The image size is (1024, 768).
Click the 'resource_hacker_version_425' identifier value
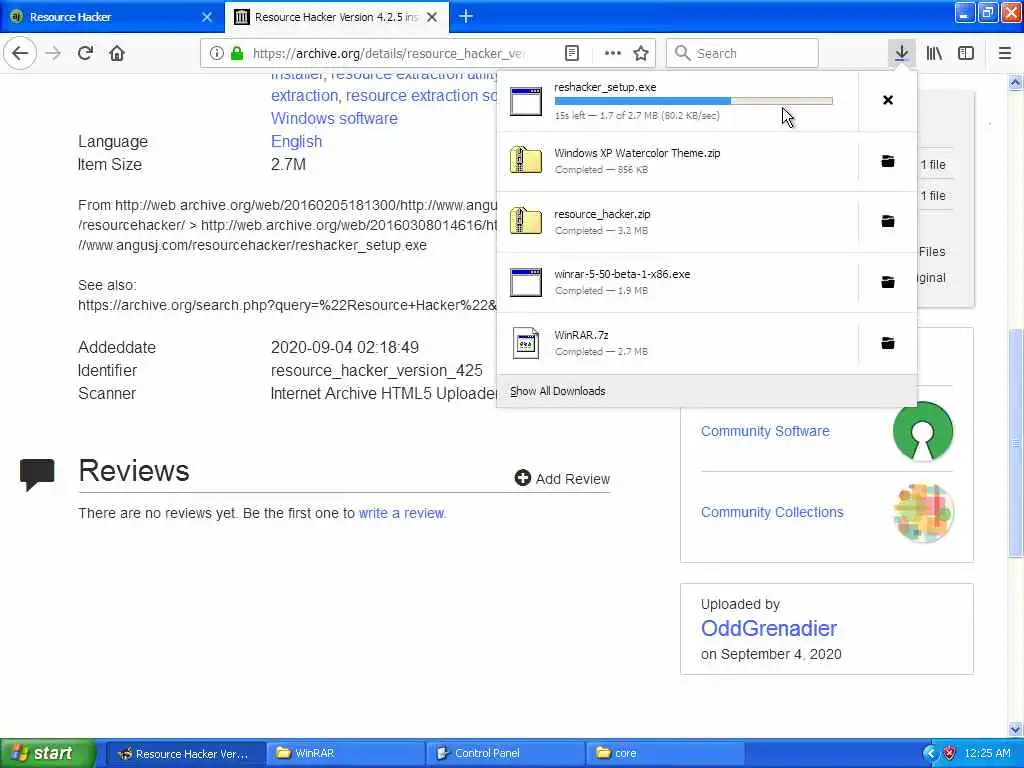coord(377,370)
